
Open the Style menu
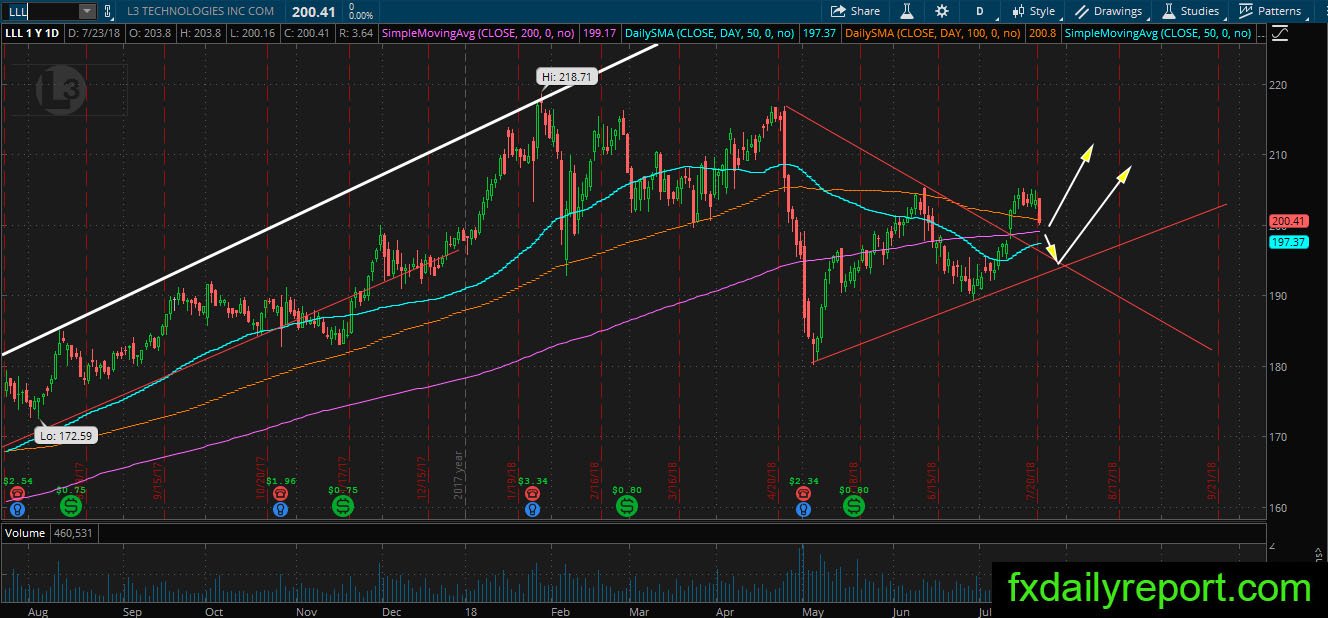(x=1034, y=11)
